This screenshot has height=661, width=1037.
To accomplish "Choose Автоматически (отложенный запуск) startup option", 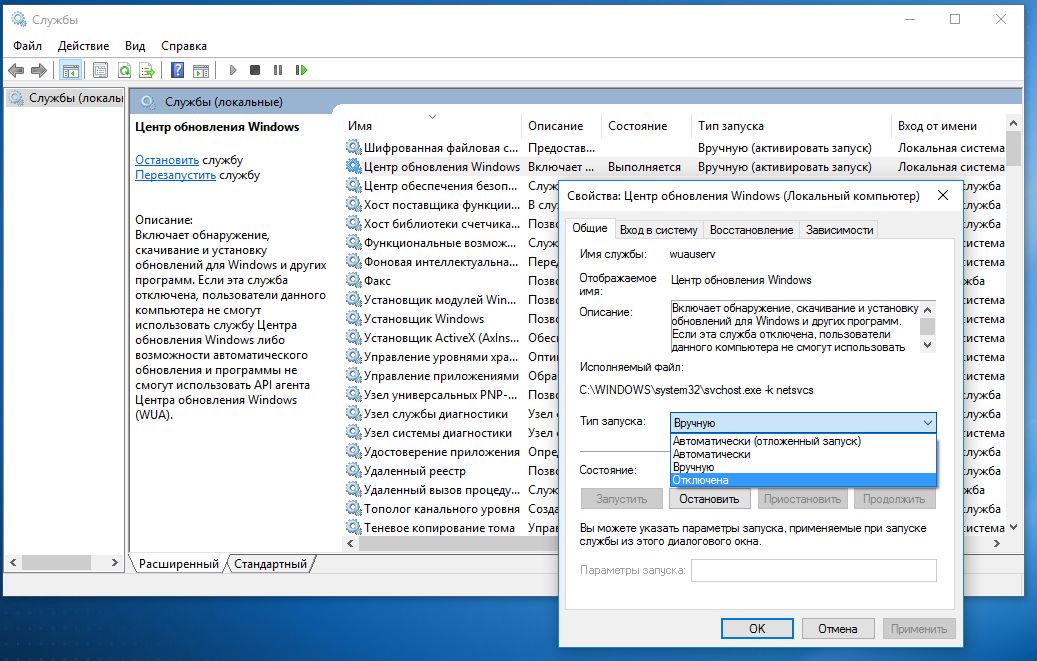I will point(804,441).
